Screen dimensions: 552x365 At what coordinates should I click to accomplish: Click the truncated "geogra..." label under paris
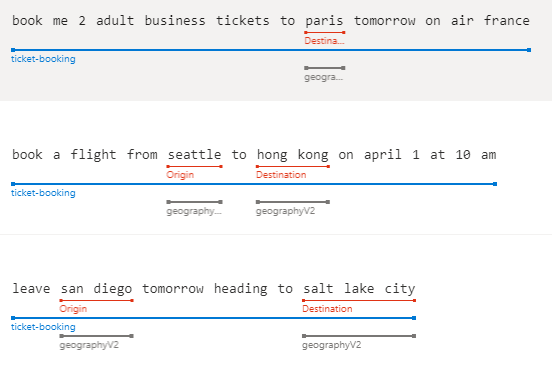coord(324,77)
